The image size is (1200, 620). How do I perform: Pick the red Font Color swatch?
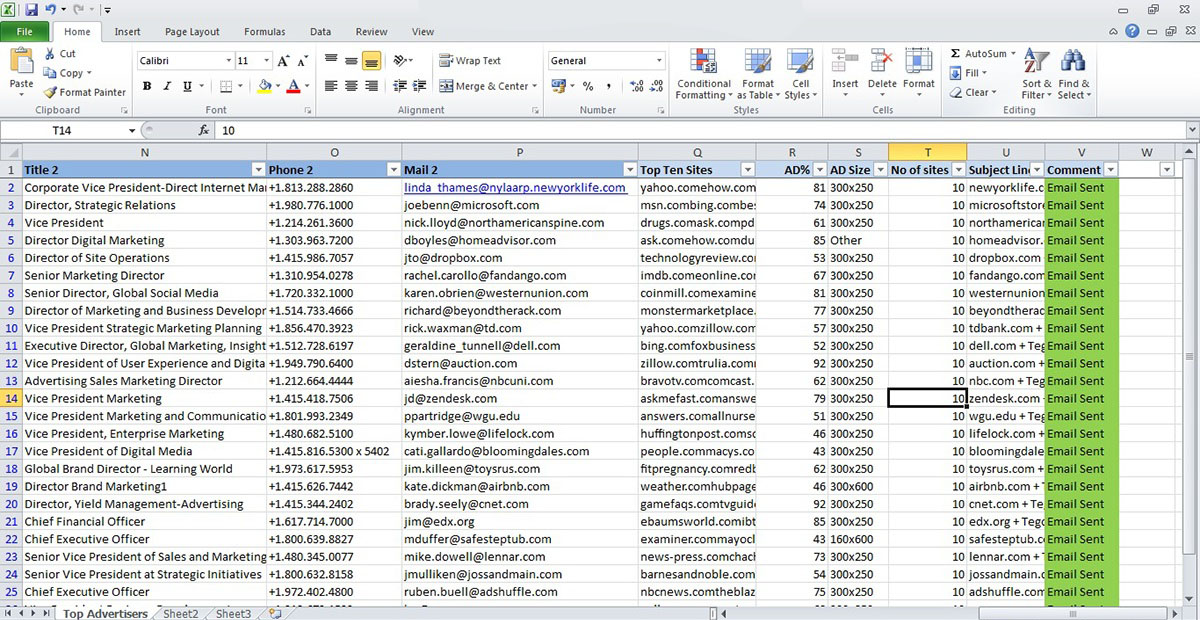click(x=296, y=86)
